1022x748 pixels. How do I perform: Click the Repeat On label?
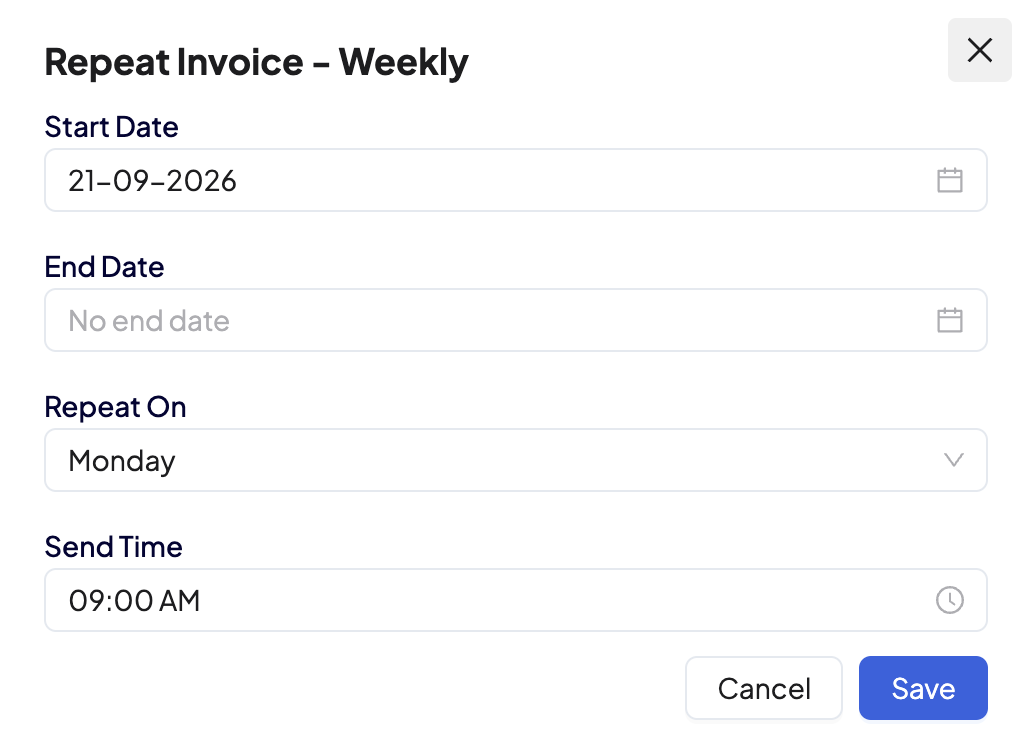click(x=115, y=407)
